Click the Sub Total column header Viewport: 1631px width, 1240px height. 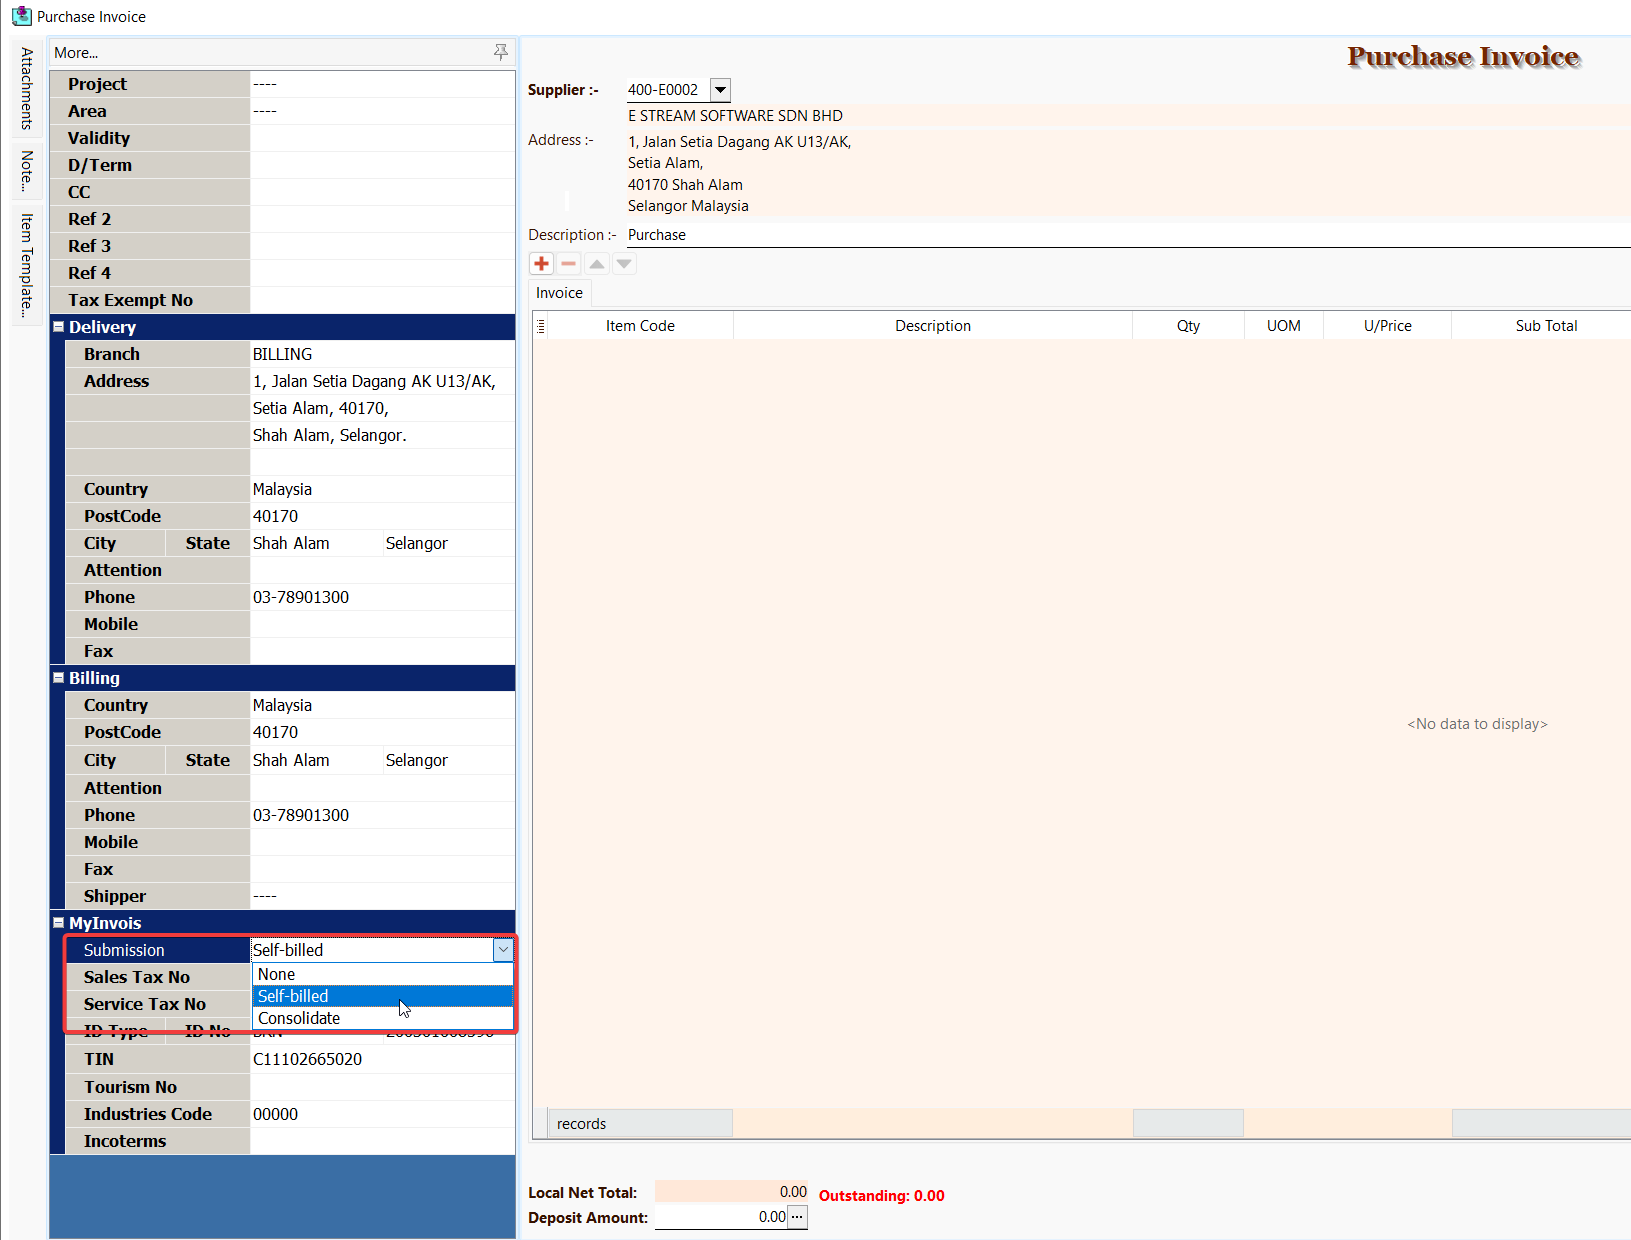coord(1545,326)
